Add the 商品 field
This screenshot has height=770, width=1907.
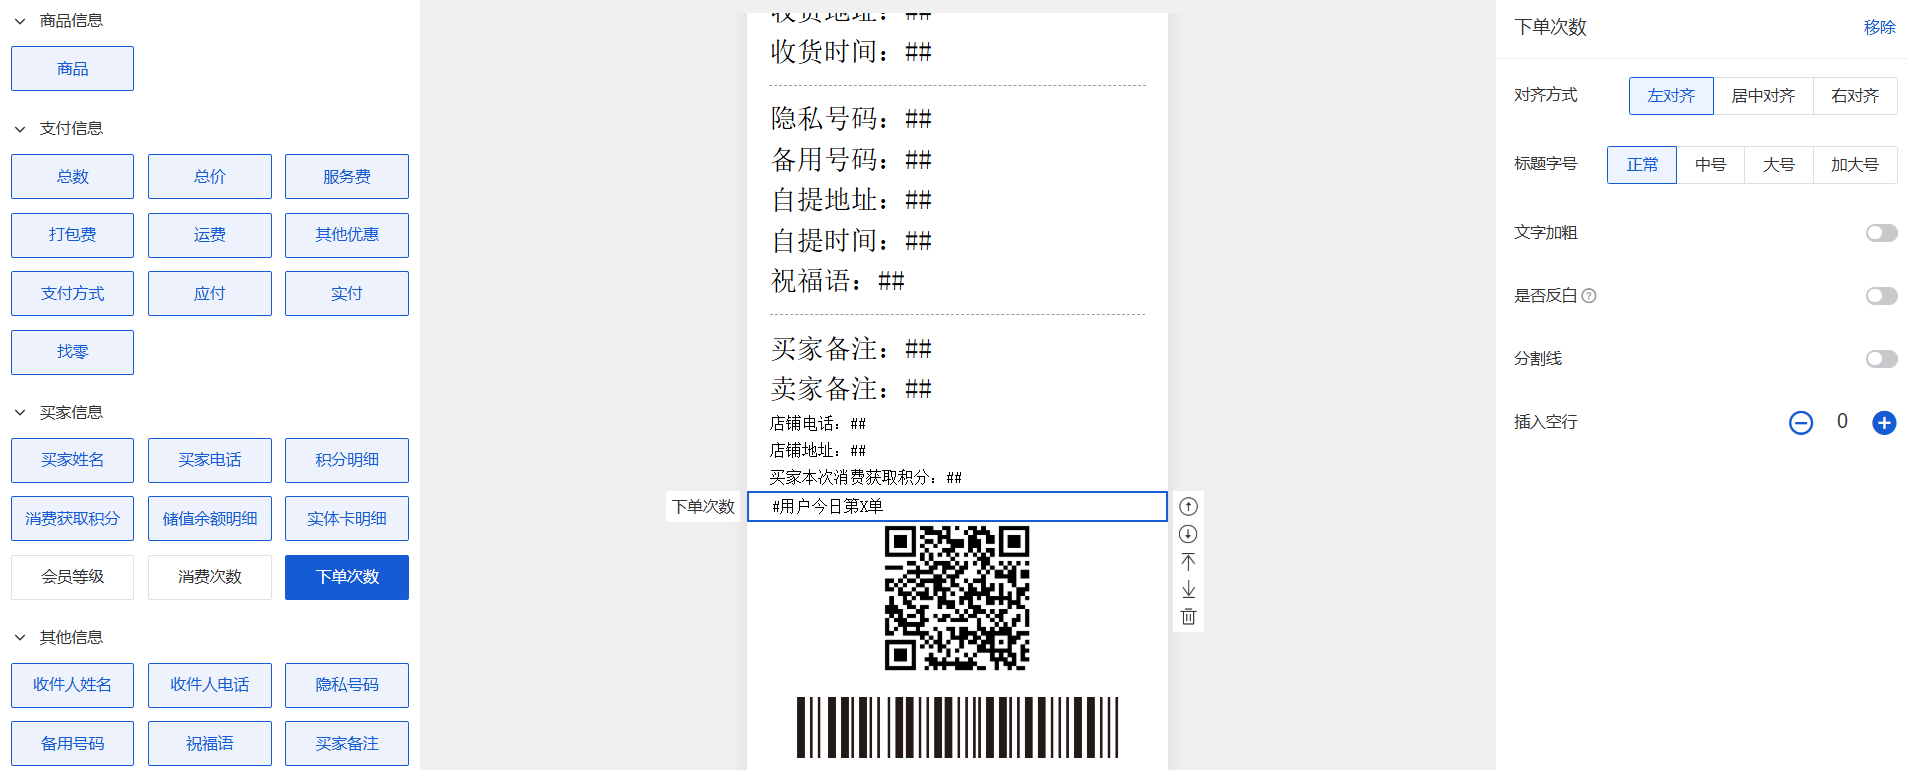pos(72,69)
